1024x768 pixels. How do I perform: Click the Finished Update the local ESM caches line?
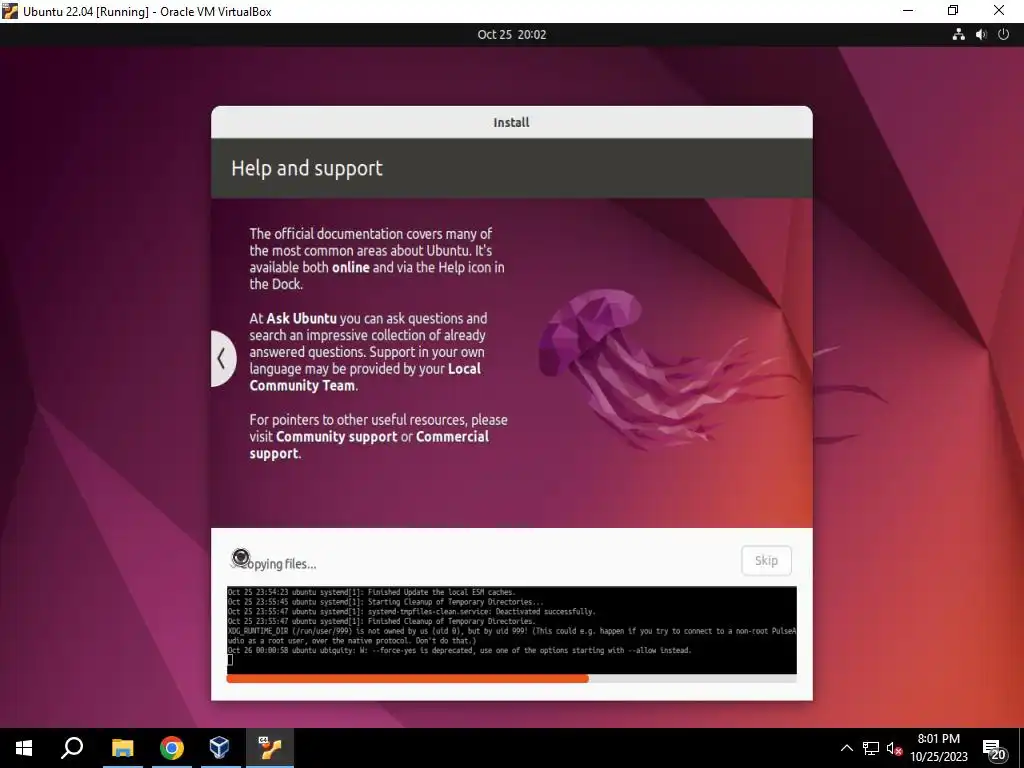tap(371, 592)
